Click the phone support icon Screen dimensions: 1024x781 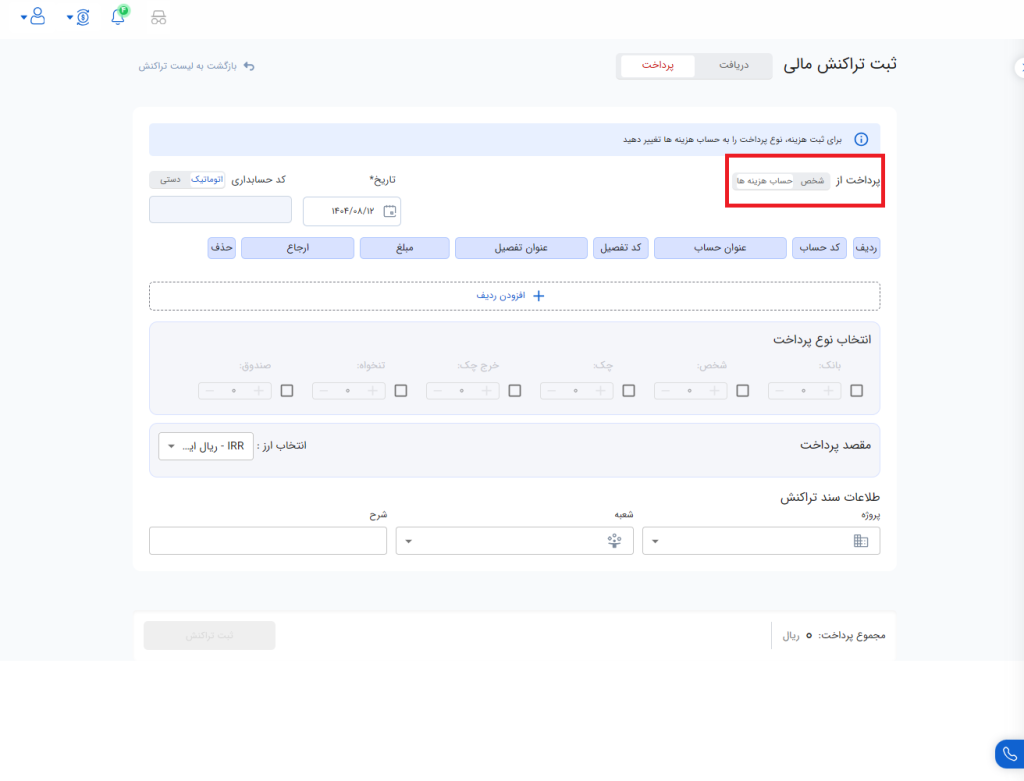point(1008,754)
